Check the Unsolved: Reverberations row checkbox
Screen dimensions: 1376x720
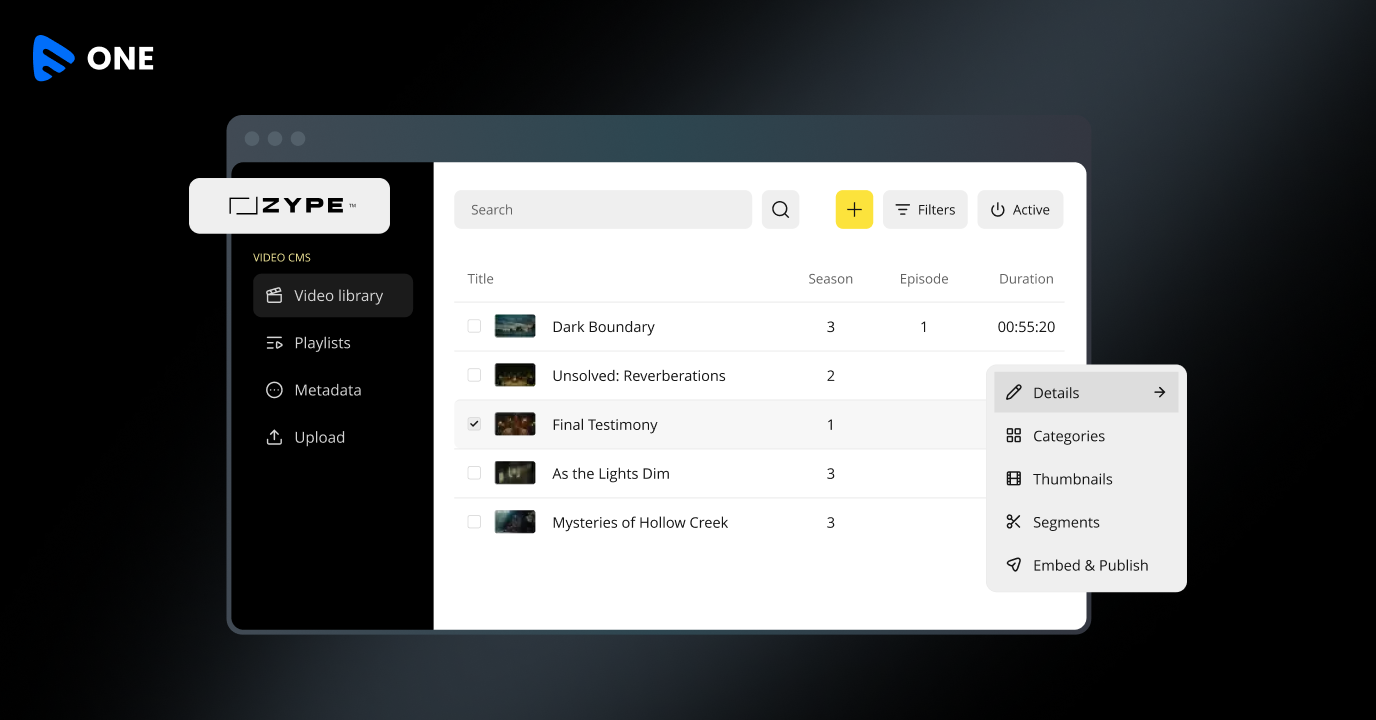click(474, 375)
